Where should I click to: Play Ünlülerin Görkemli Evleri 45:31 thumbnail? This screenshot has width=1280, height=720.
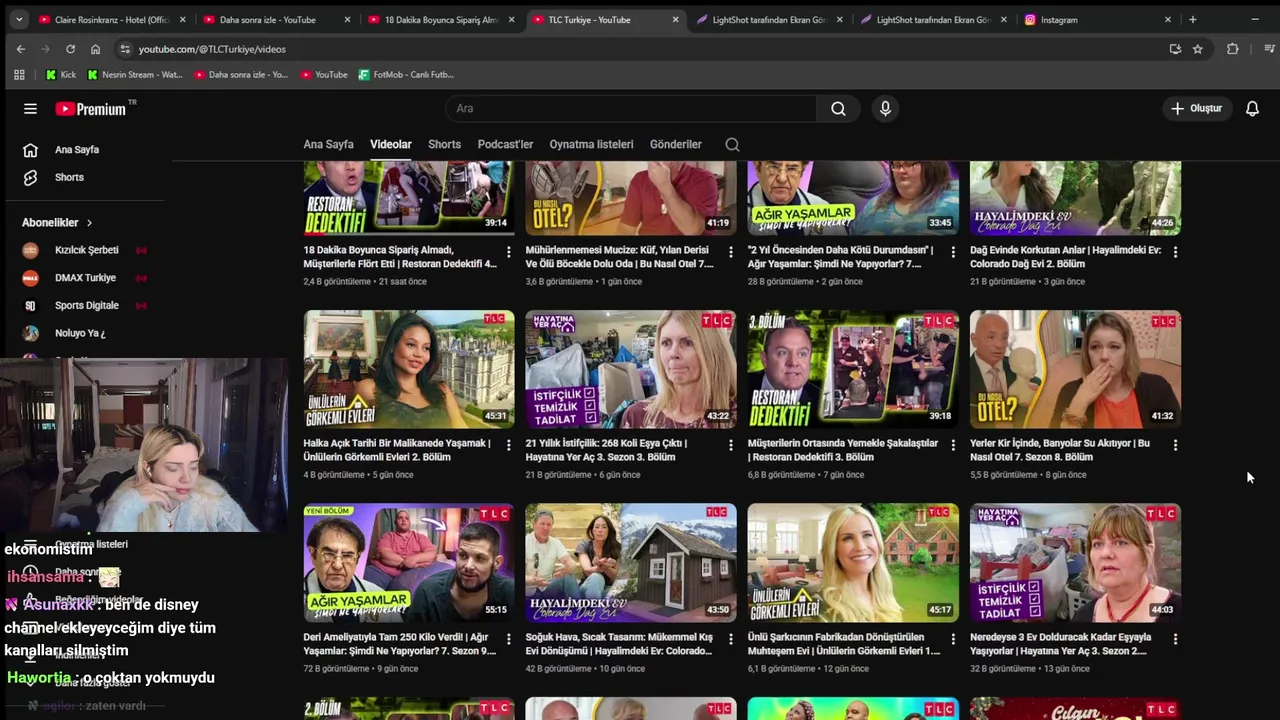409,369
